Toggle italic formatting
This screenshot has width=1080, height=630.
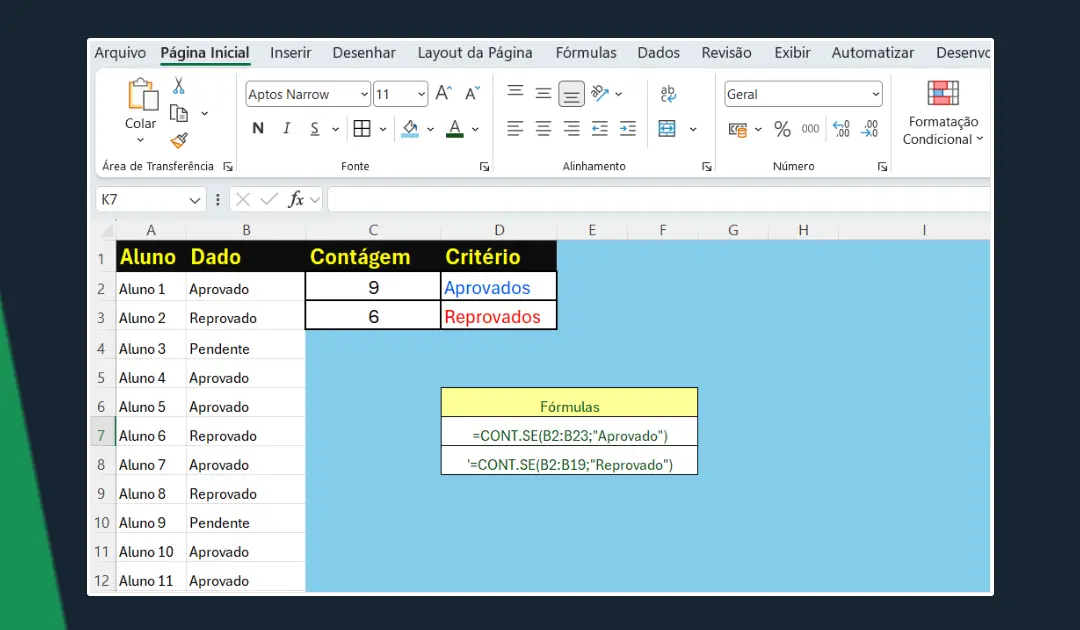click(x=286, y=128)
